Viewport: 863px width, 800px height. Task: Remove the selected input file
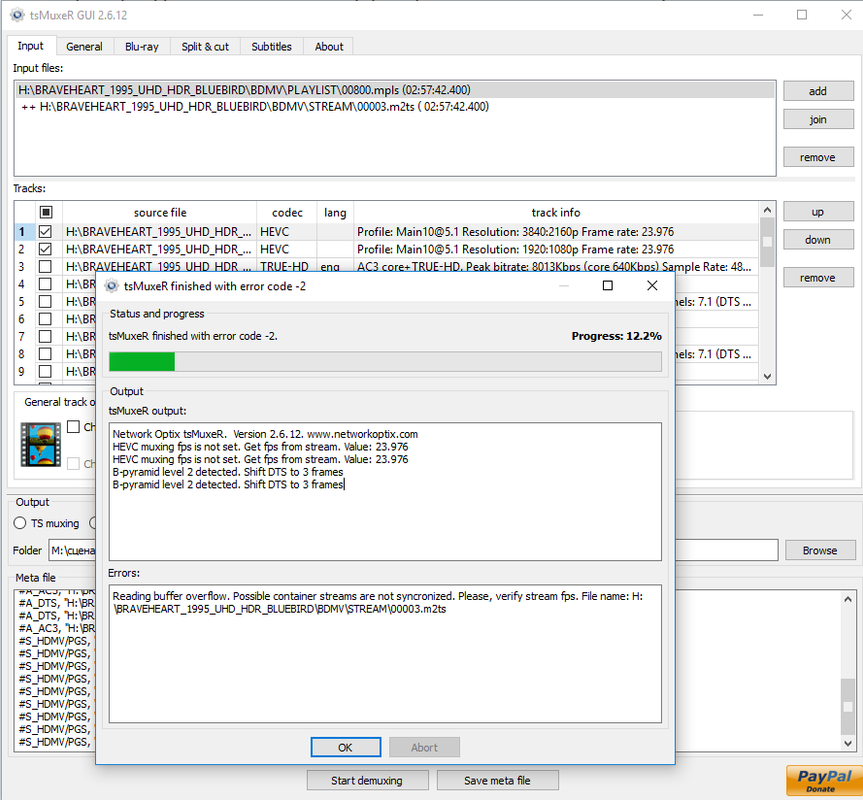[818, 157]
